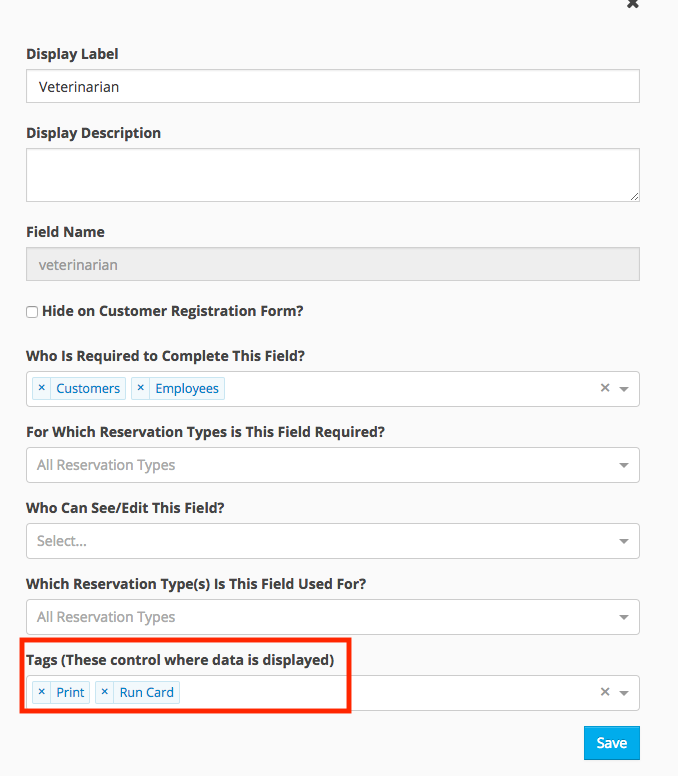Remove the Print tag
The image size is (678, 776).
pos(41,692)
